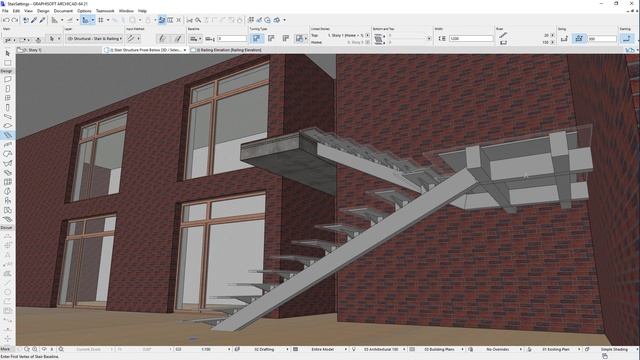Select the Arrow tool in toolbox
The width and height of the screenshot is (640, 360).
pos(7,53)
